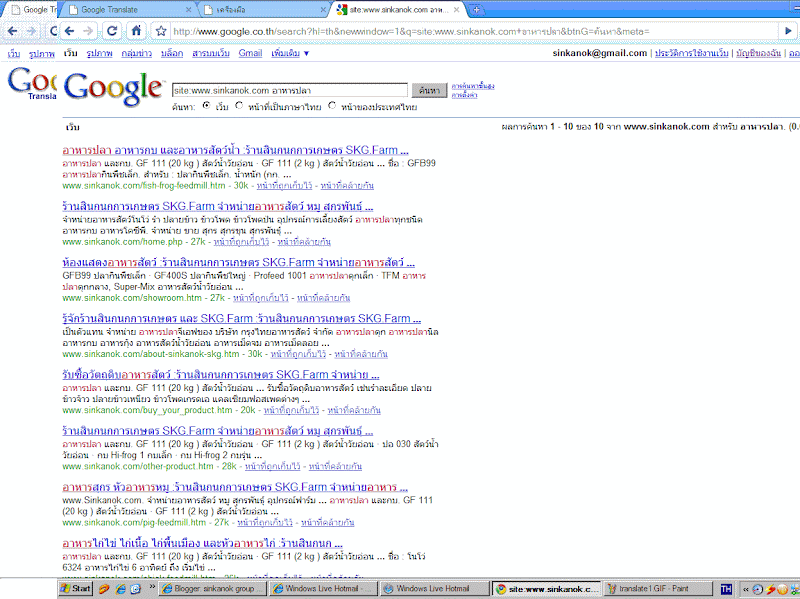Click the browser forward arrow beside reload

[x=88, y=31]
